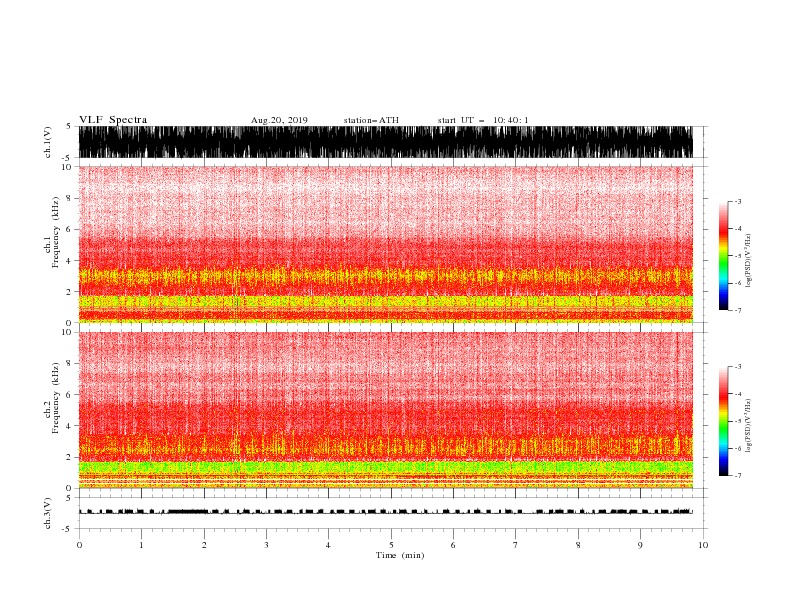This screenshot has width=792, height=612.
Task: Click the "8" kHz tick on ch.1 spectrogram axis
Action: 70,198
